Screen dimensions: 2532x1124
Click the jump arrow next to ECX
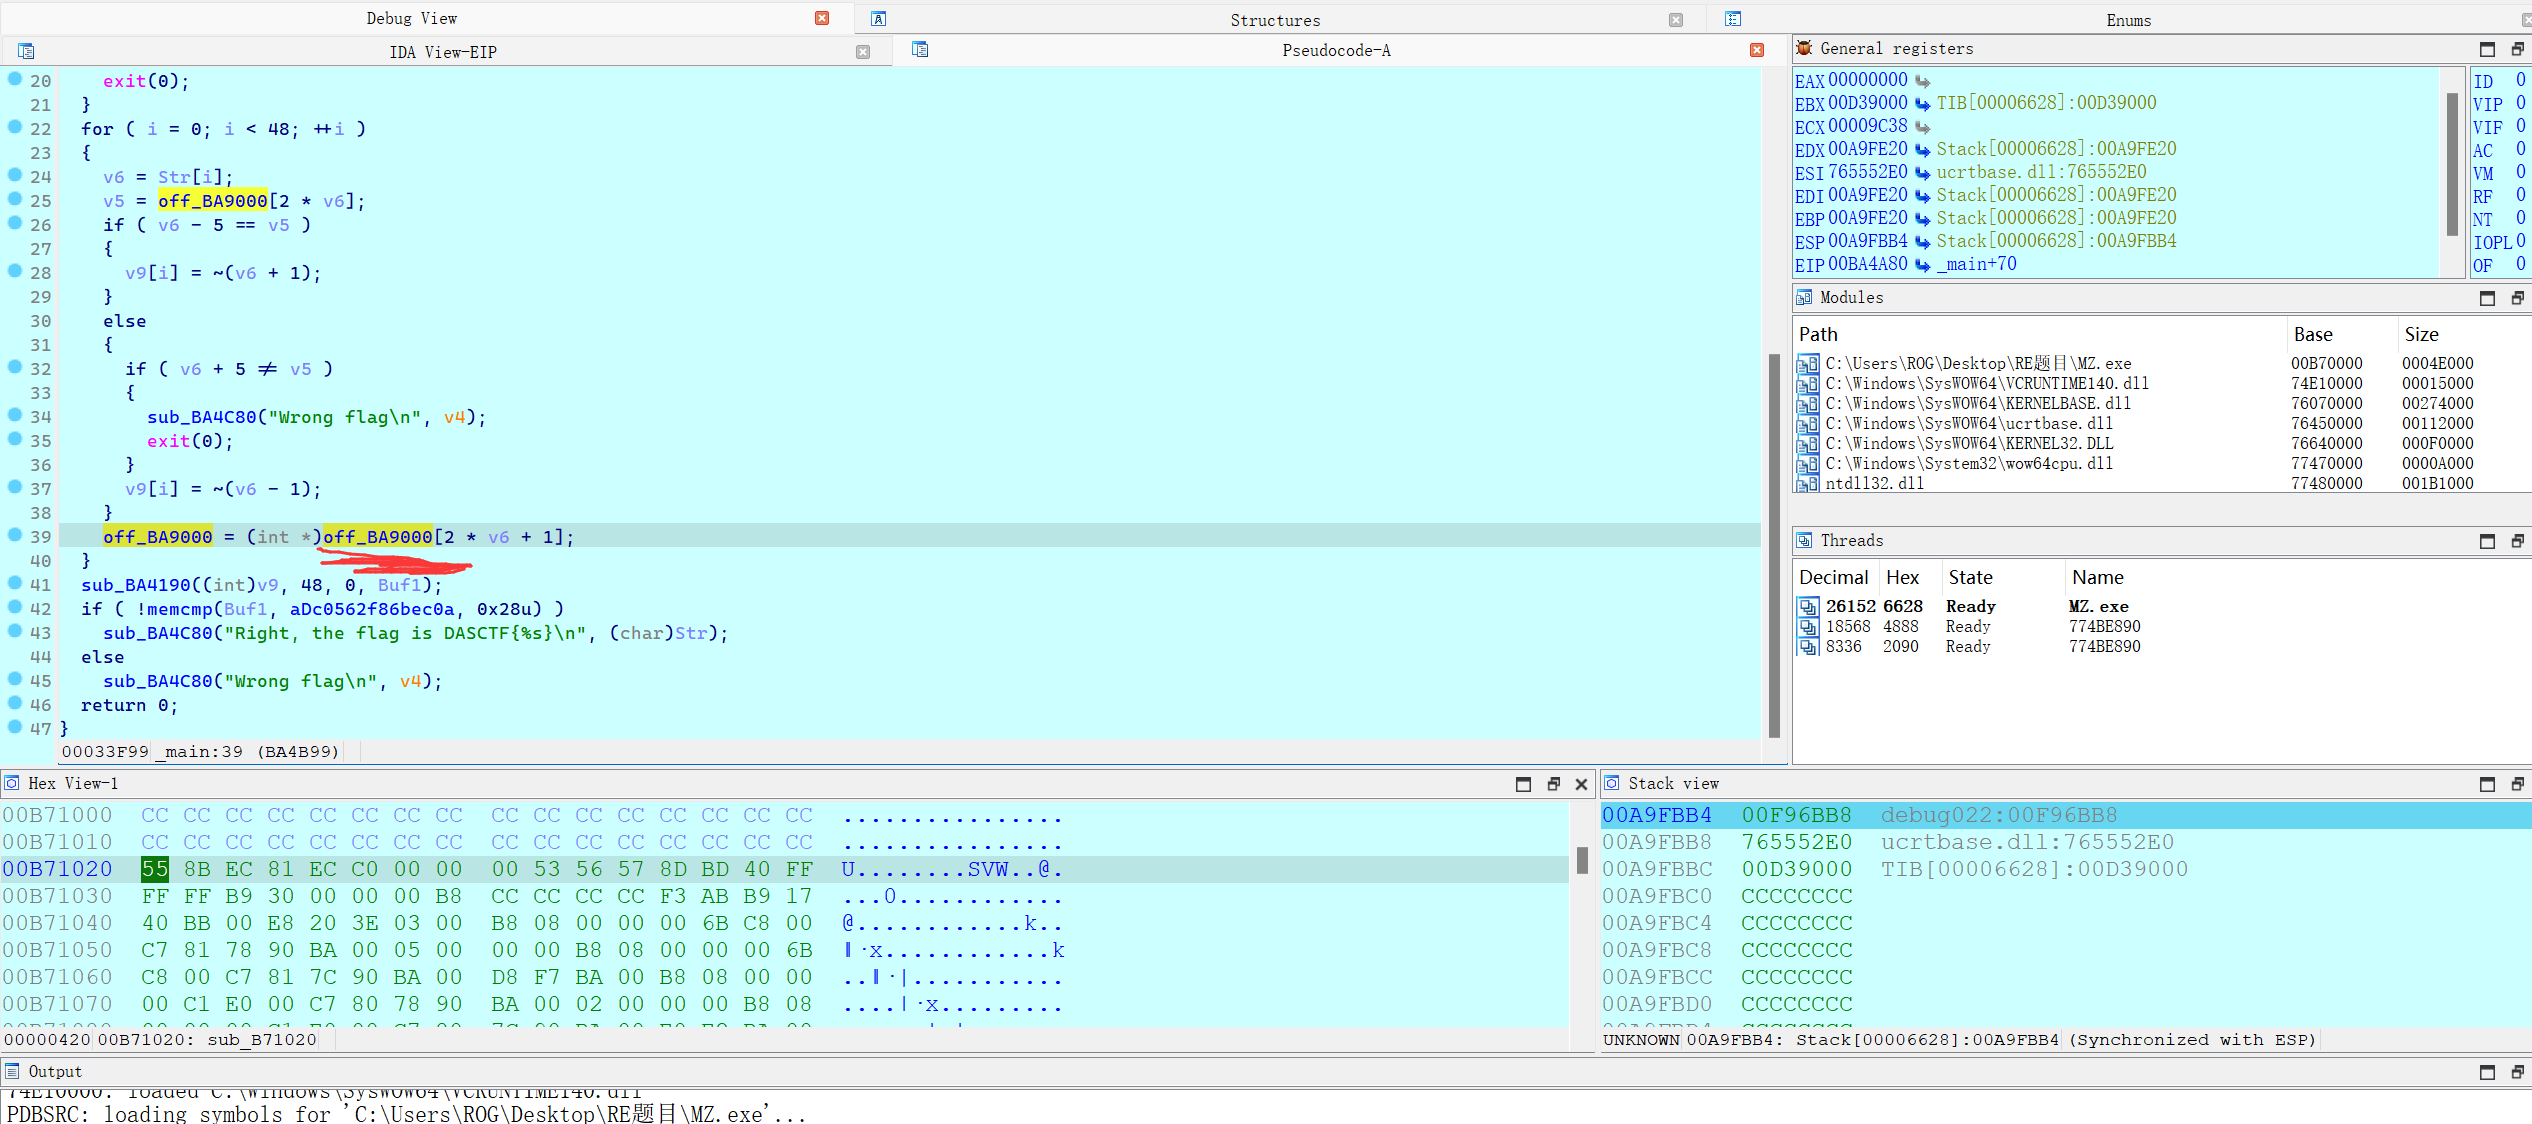click(x=1922, y=127)
